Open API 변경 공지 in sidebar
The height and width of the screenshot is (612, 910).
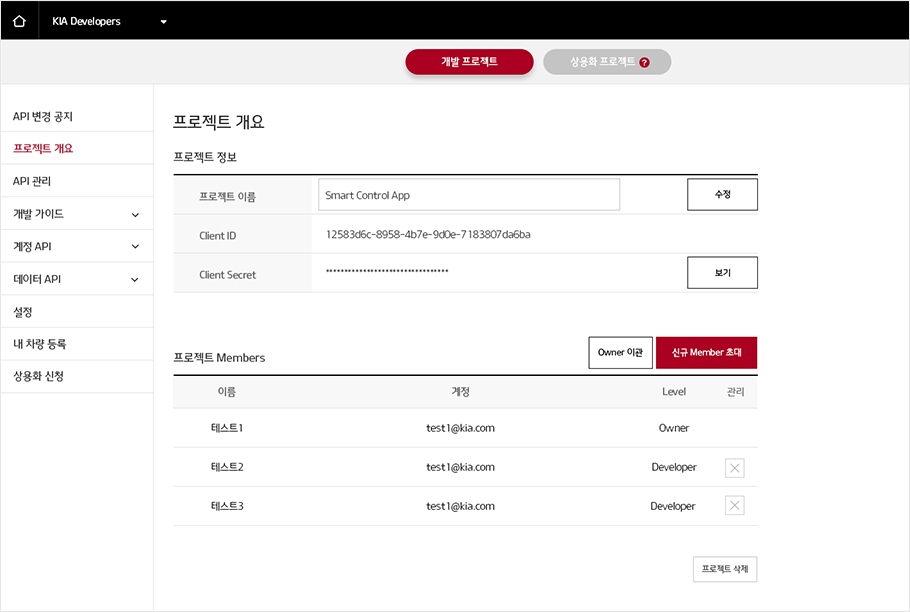[x=43, y=117]
